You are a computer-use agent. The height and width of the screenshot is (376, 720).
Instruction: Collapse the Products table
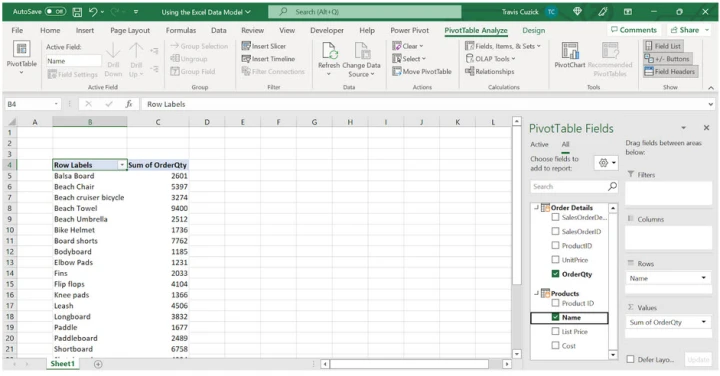536,293
